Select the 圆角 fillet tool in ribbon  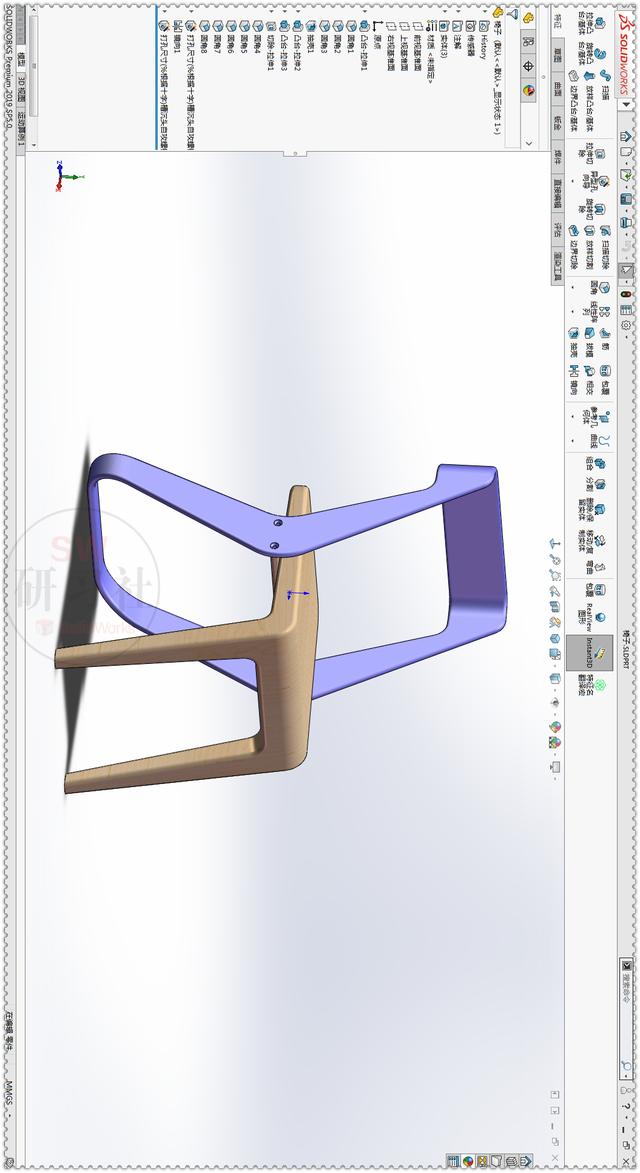coord(601,287)
